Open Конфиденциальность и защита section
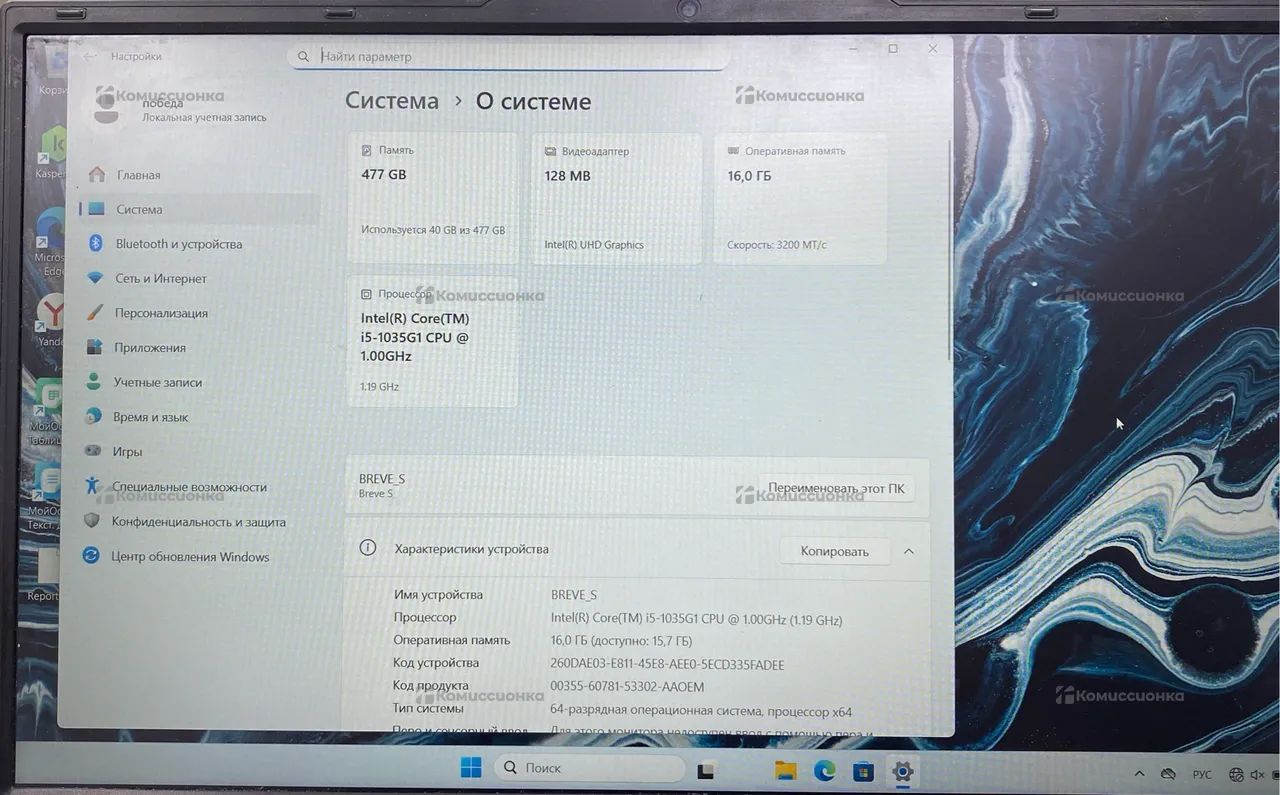This screenshot has height=795, width=1280. (x=198, y=522)
